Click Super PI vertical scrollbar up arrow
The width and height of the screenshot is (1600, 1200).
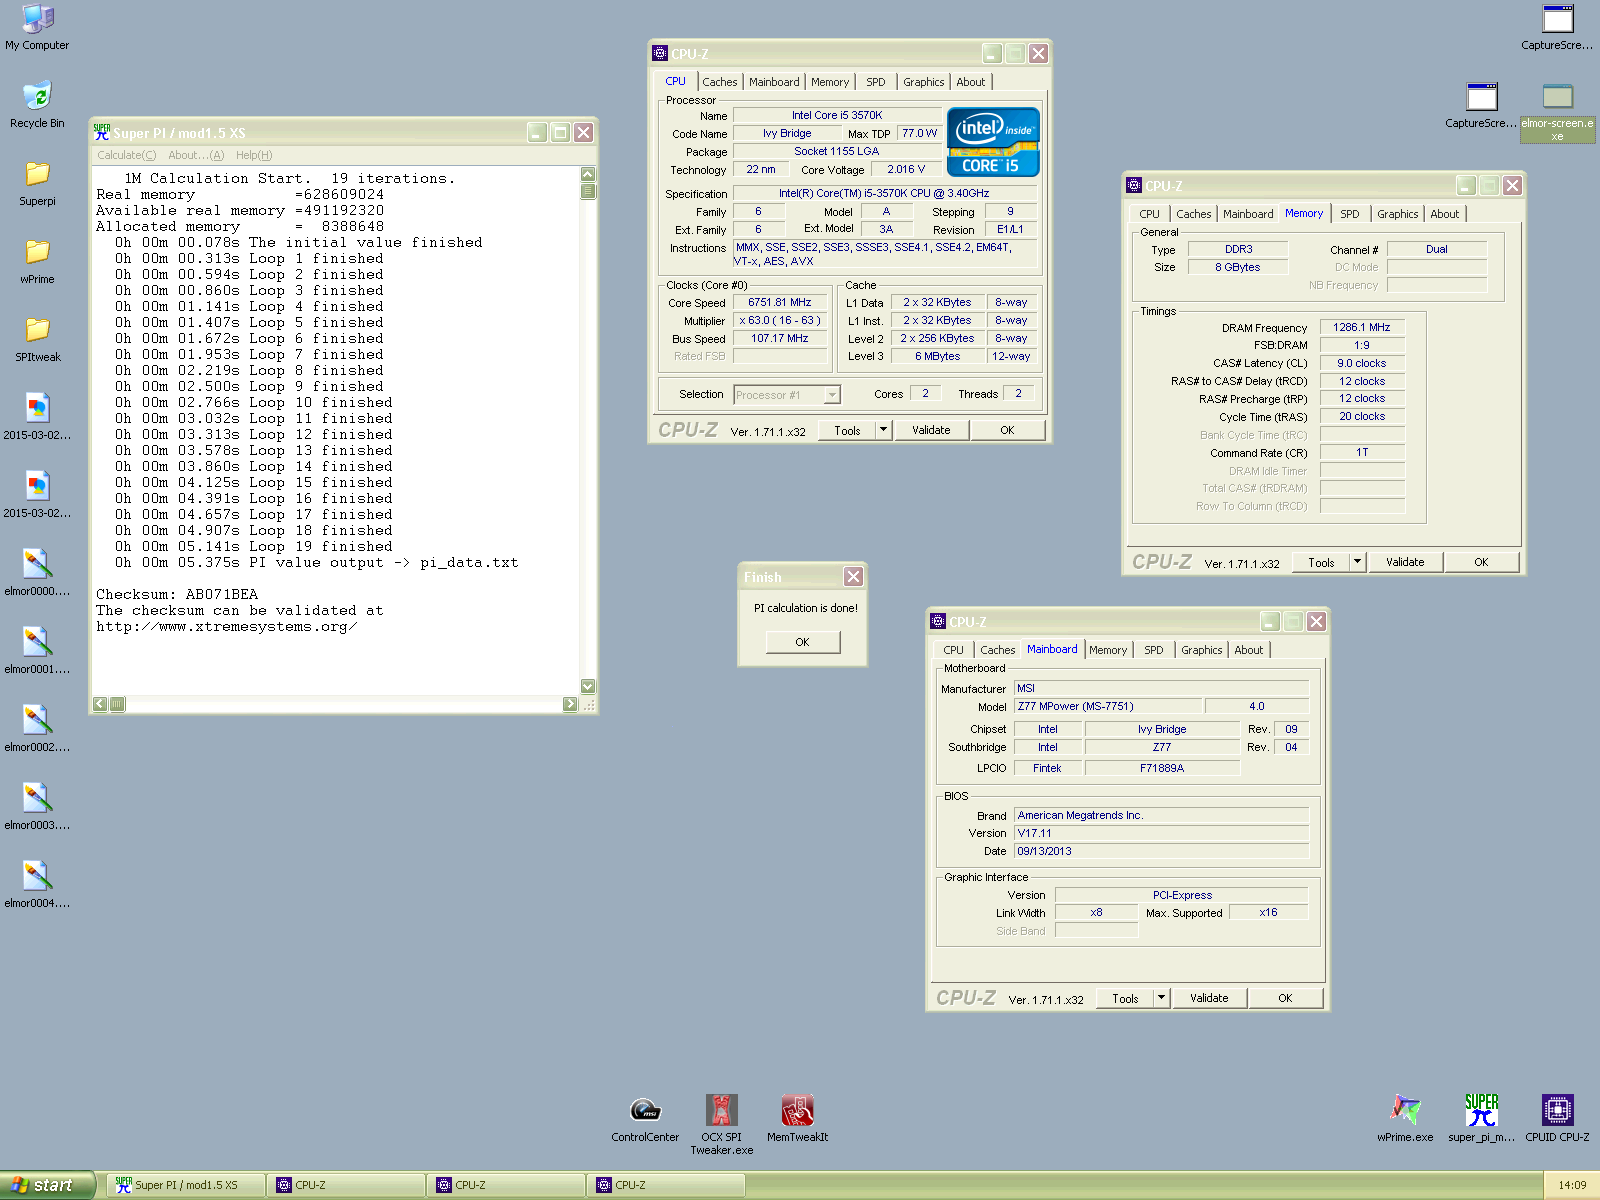[x=588, y=174]
